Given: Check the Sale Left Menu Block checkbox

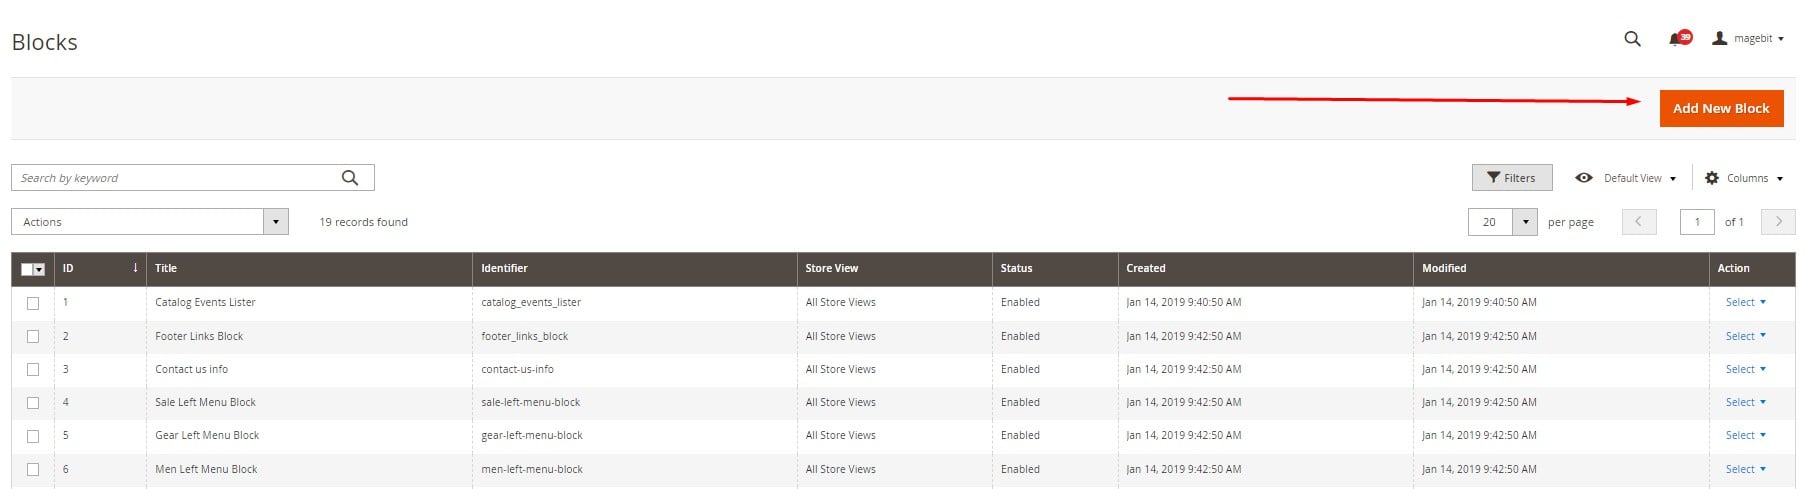Looking at the screenshot, I should point(33,403).
